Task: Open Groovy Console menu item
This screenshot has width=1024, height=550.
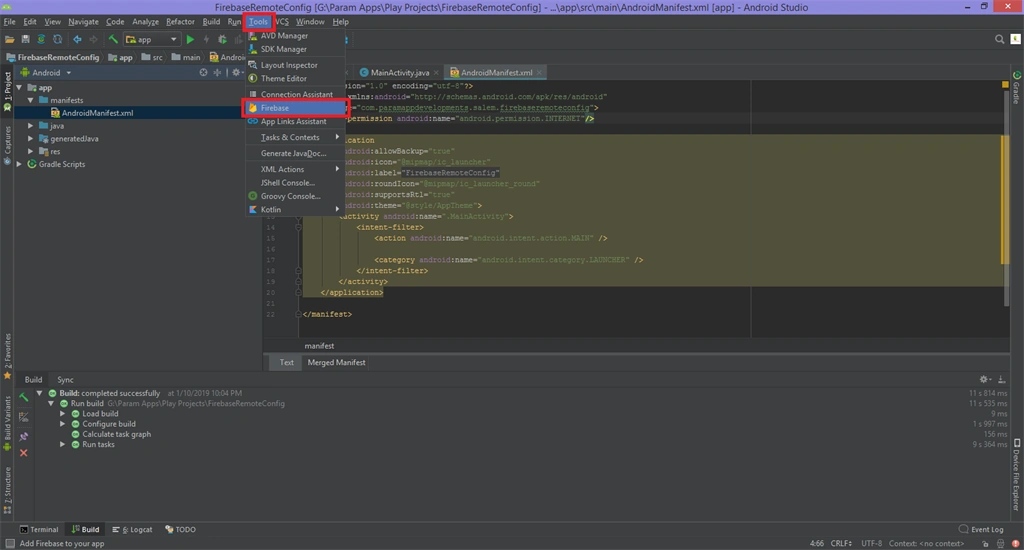Action: (x=296, y=196)
